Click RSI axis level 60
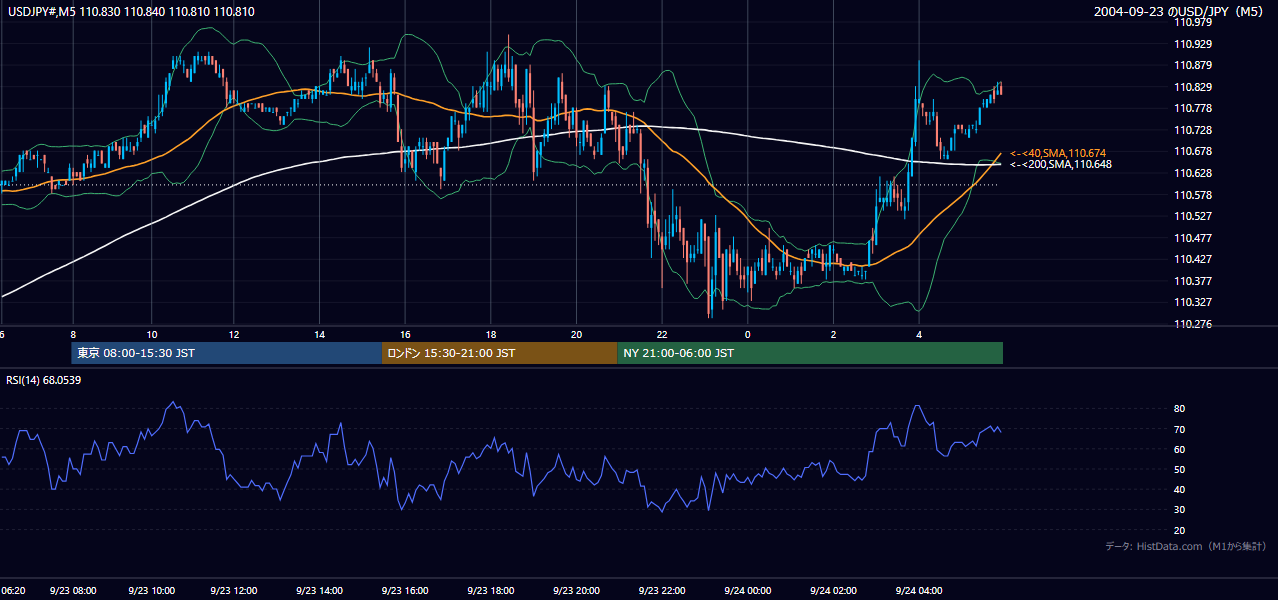This screenshot has height=600, width=1278. (1180, 449)
